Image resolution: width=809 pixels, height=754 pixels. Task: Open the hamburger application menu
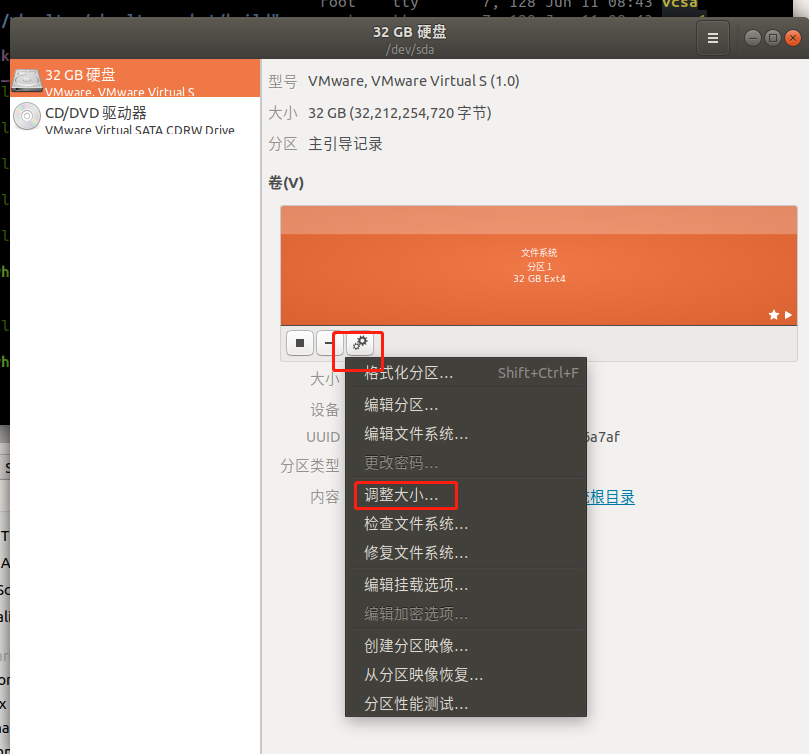(713, 38)
